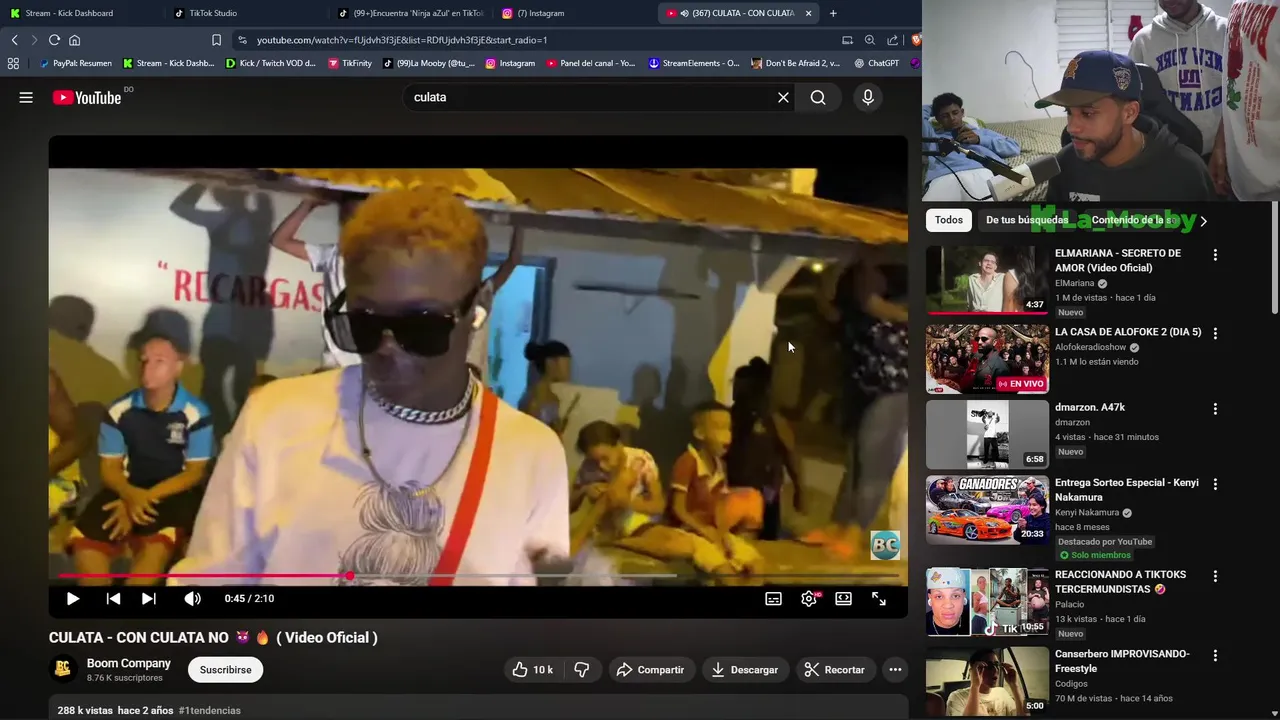
Task: Reload the current page
Action: click(54, 40)
